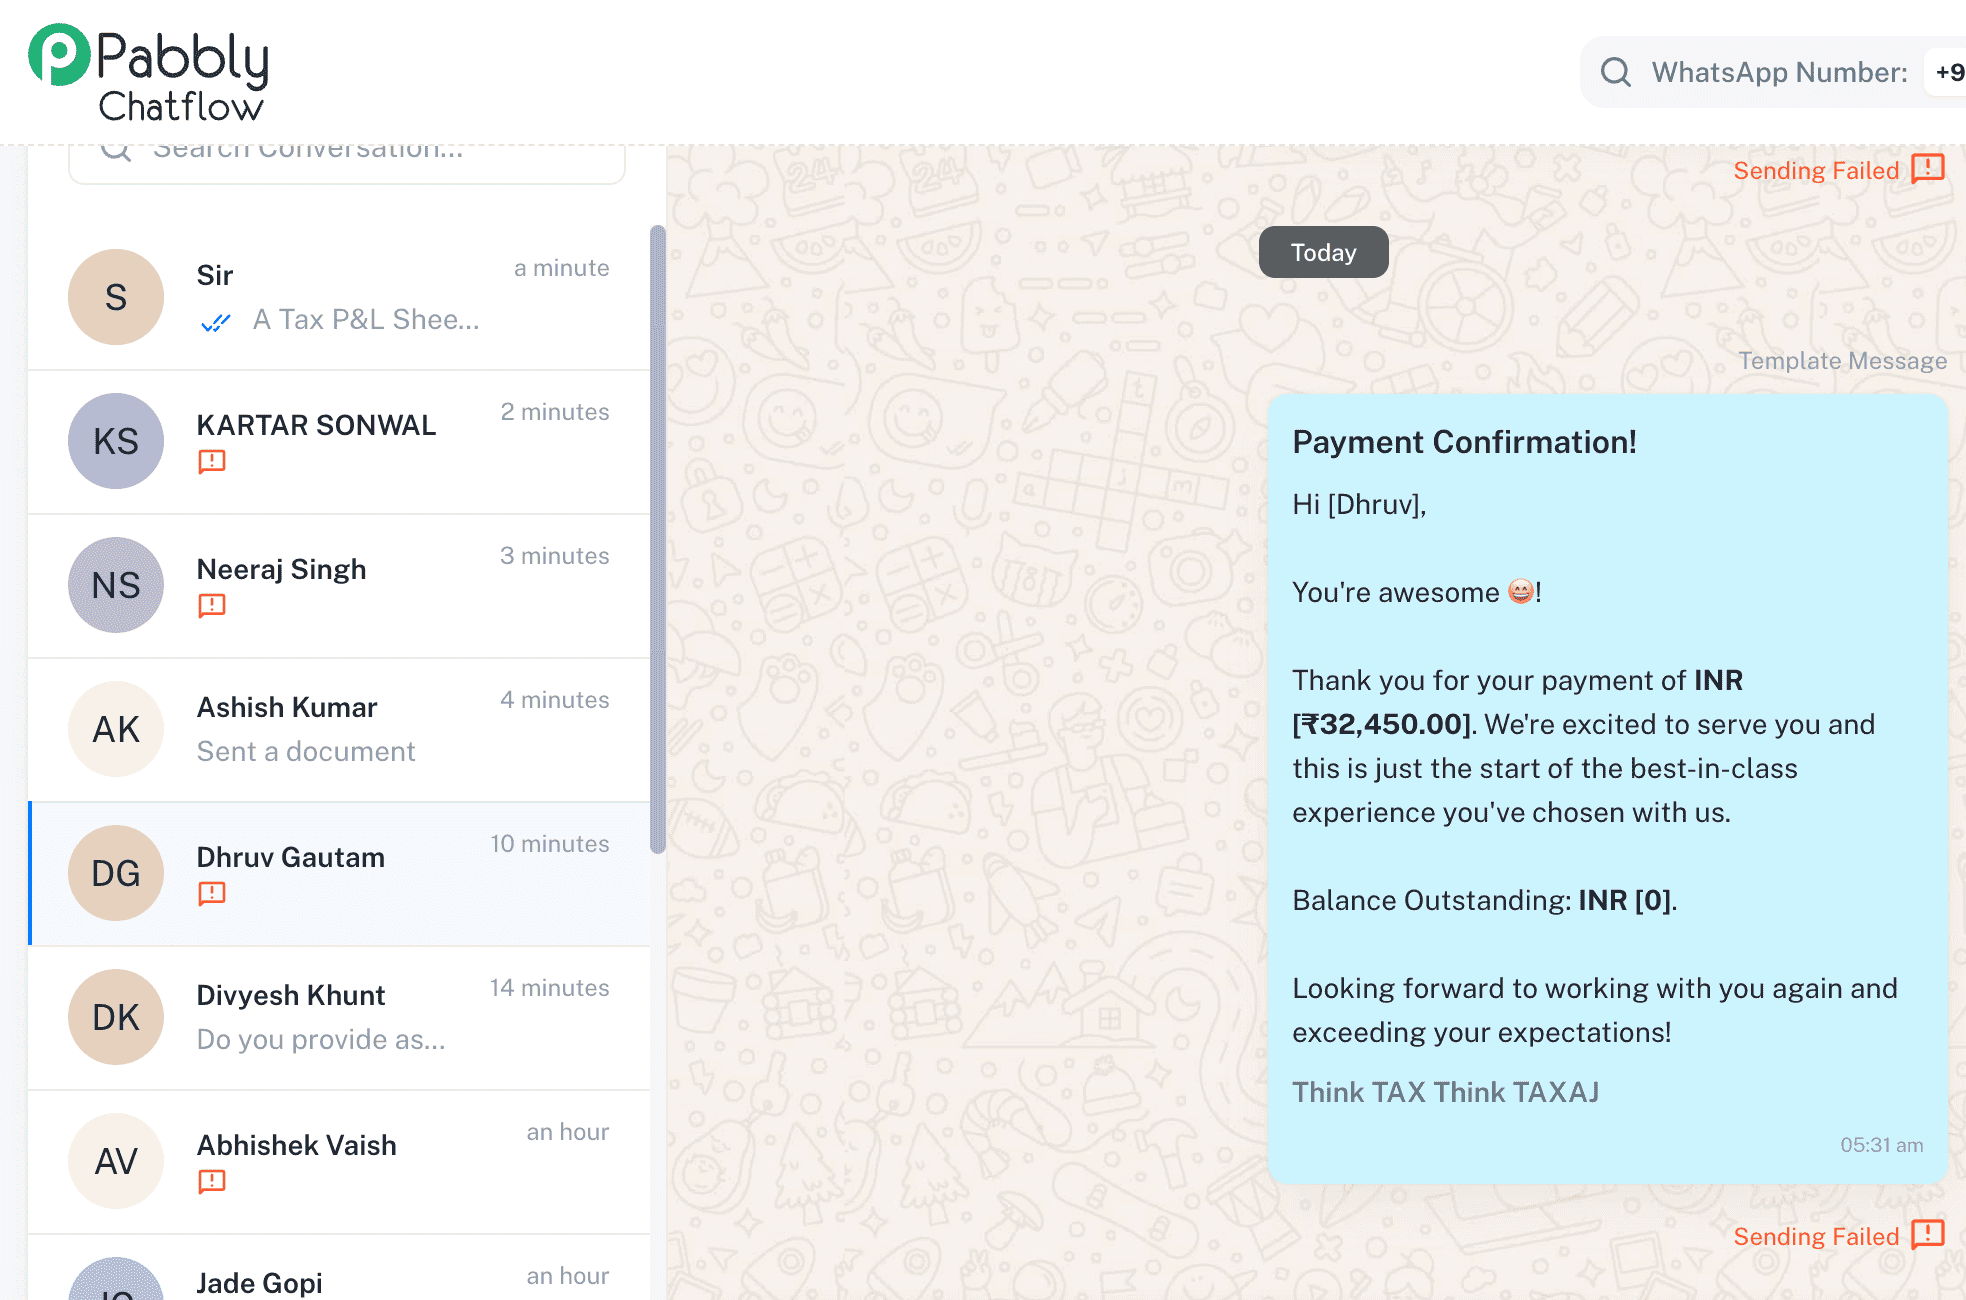Click the WhatsApp Number field
The height and width of the screenshot is (1300, 1966).
click(x=1772, y=72)
